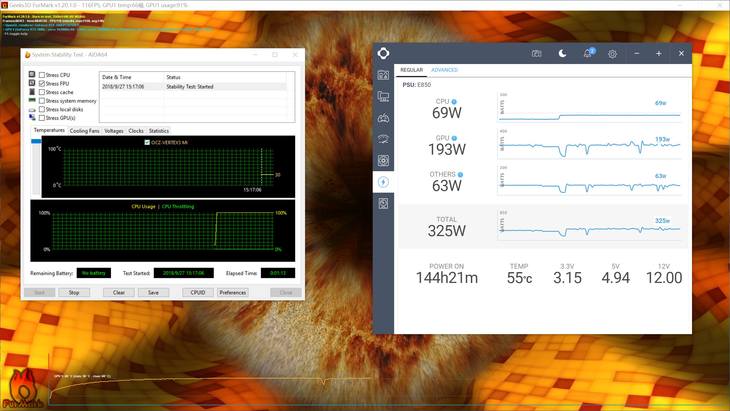
Task: Click the Save button
Action: pos(153,292)
